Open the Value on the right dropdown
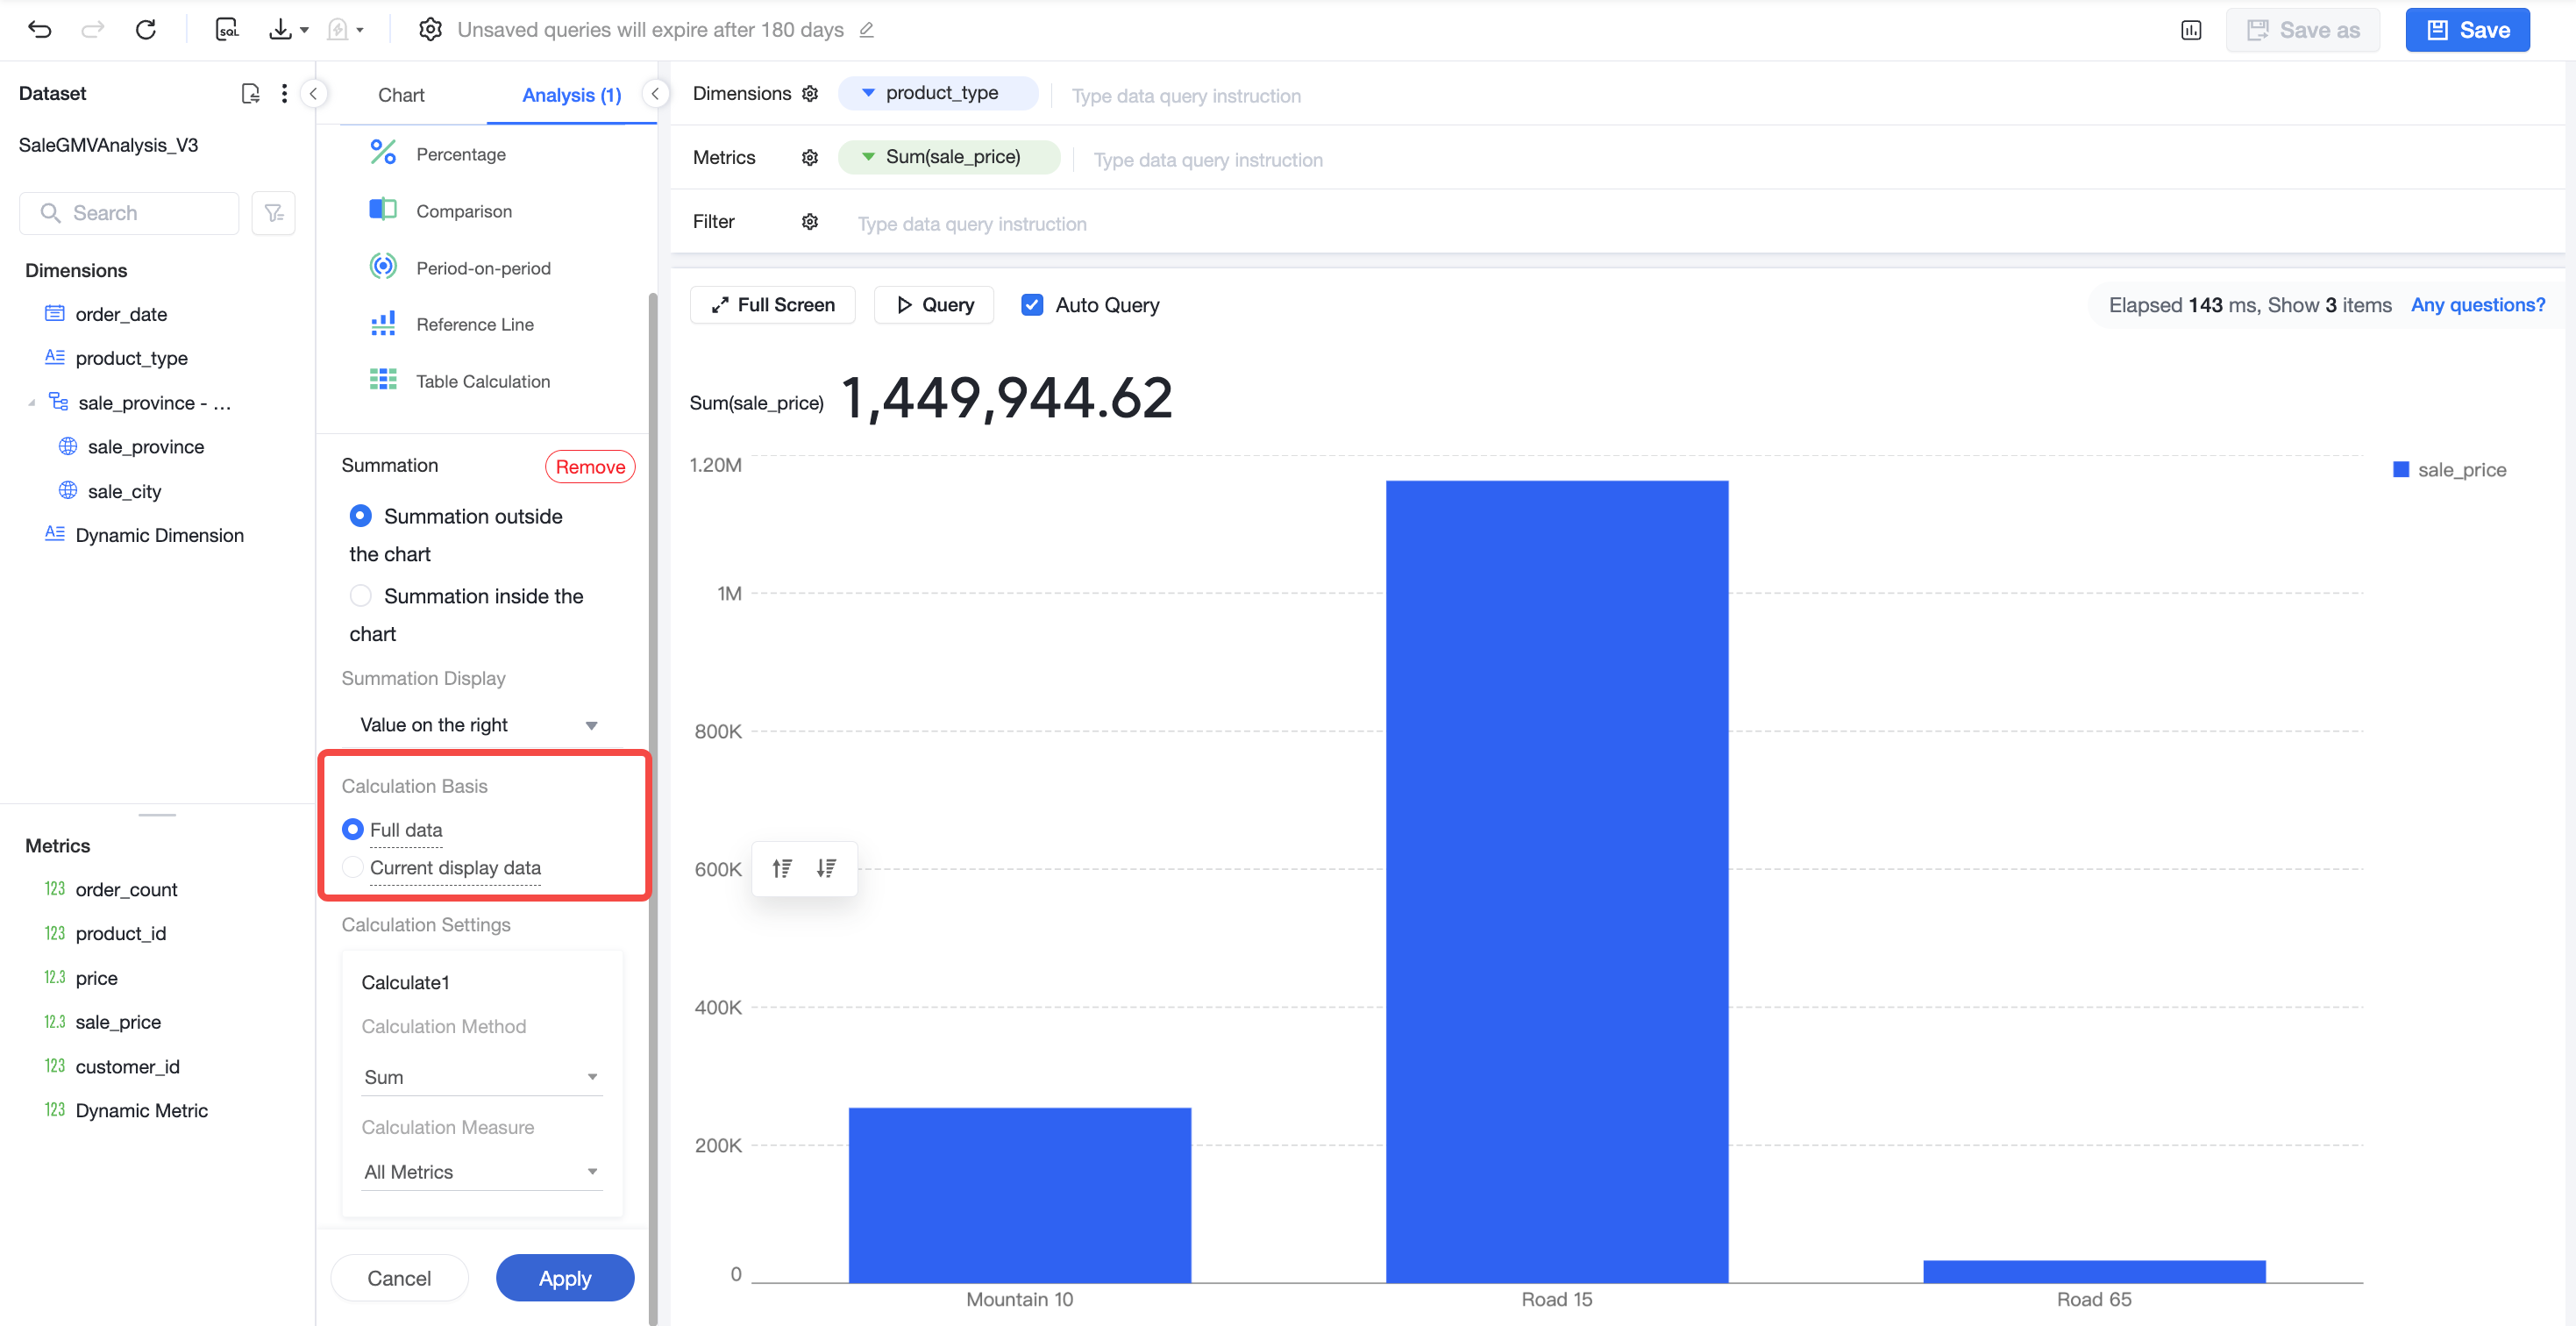 pyautogui.click(x=479, y=725)
